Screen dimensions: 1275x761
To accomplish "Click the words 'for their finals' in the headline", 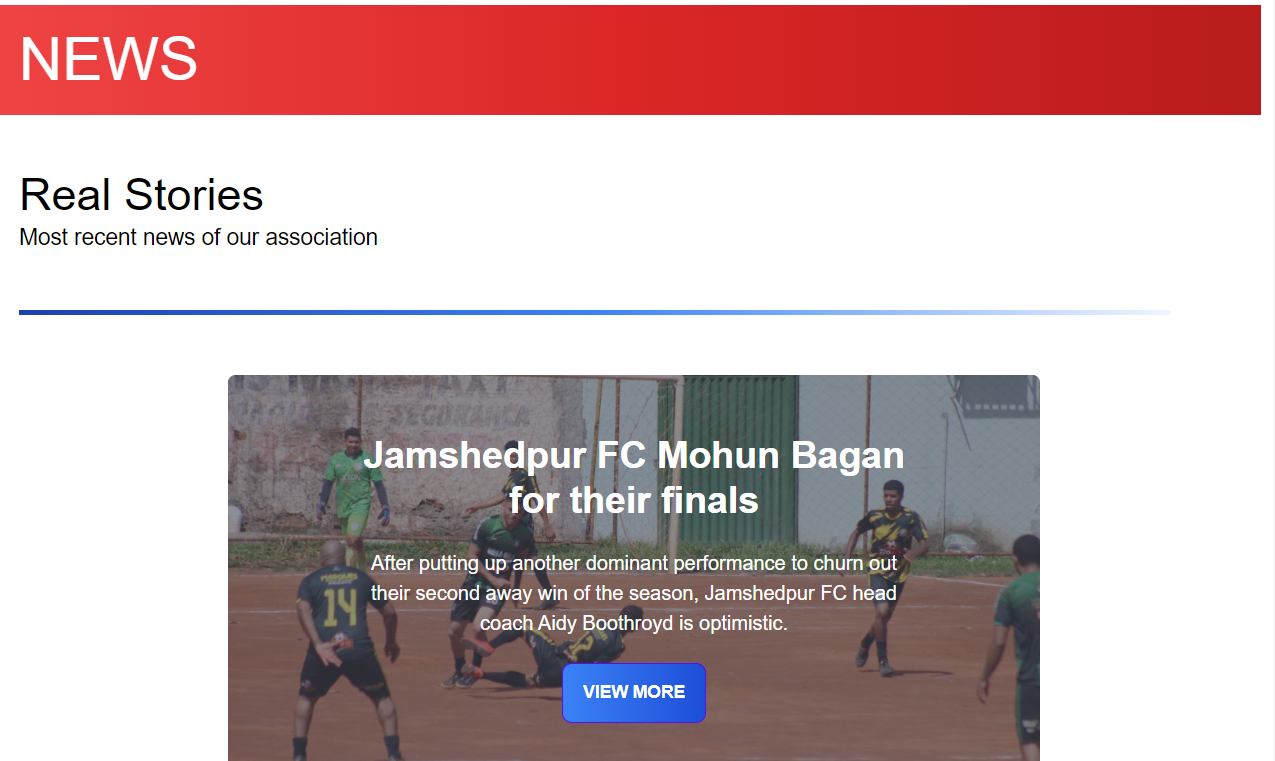I will [x=634, y=500].
